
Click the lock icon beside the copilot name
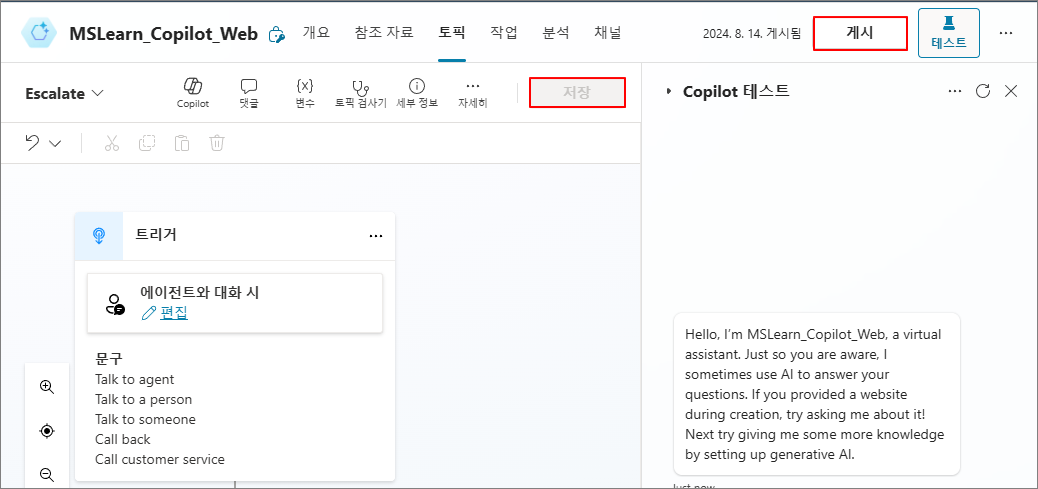[x=276, y=34]
